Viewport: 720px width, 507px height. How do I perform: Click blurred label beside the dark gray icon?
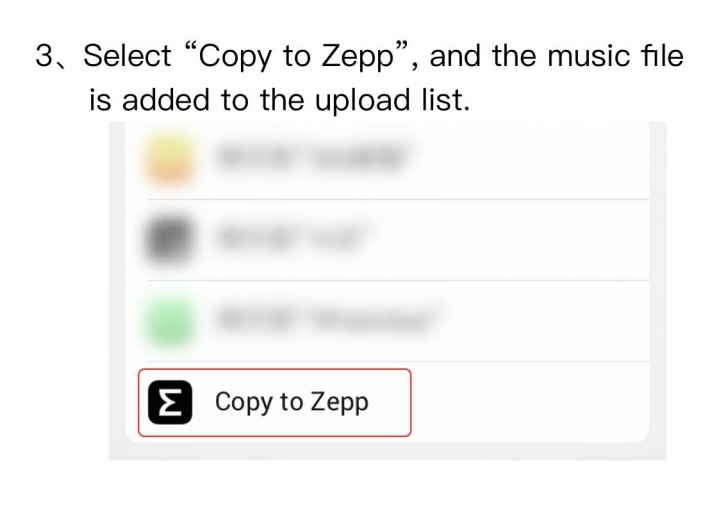[x=290, y=239]
